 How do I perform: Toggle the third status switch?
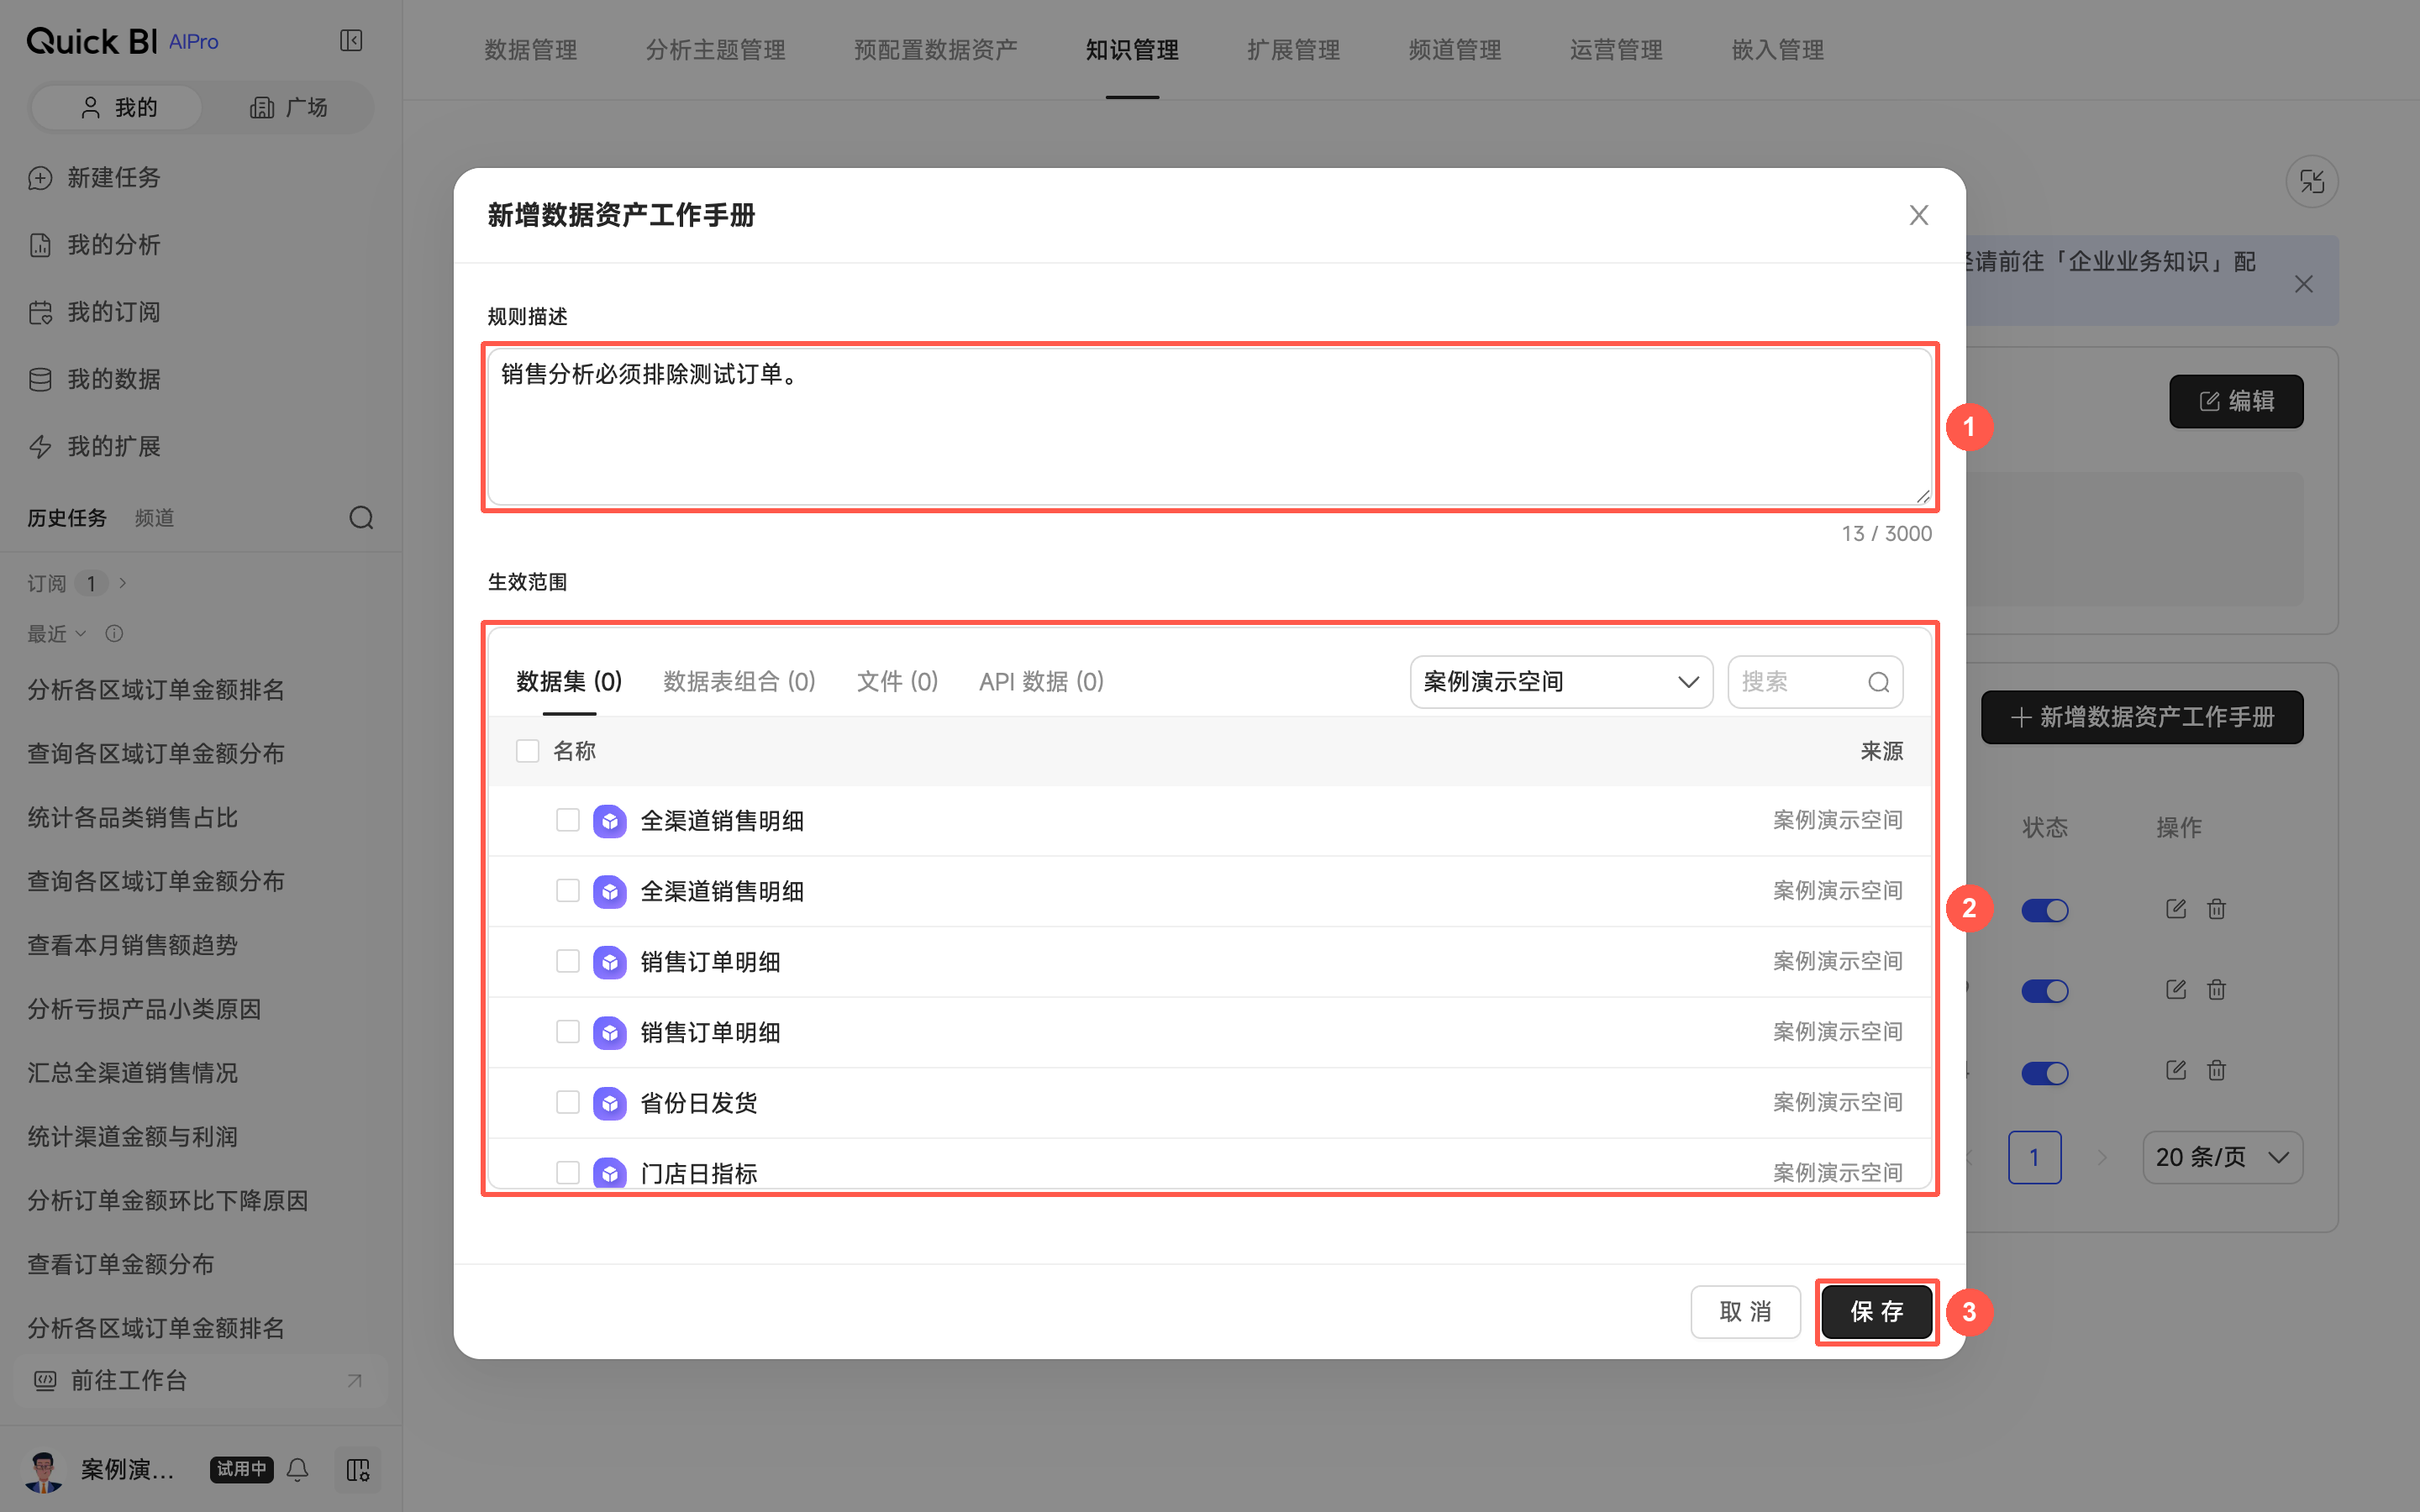[2044, 1072]
